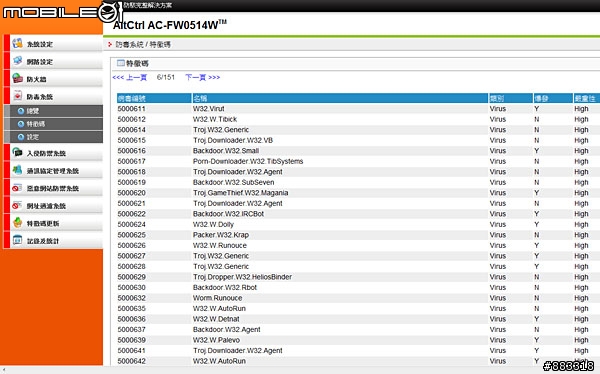The height and width of the screenshot is (374, 600).
Task: Select the Backdoor.W32.SubSeven entry
Action: 233,183
